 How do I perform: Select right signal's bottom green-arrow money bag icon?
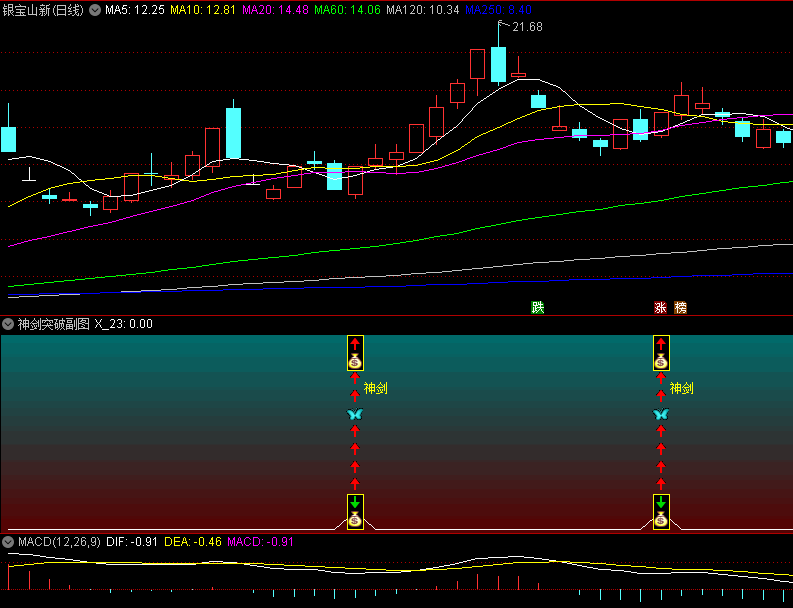tap(661, 512)
